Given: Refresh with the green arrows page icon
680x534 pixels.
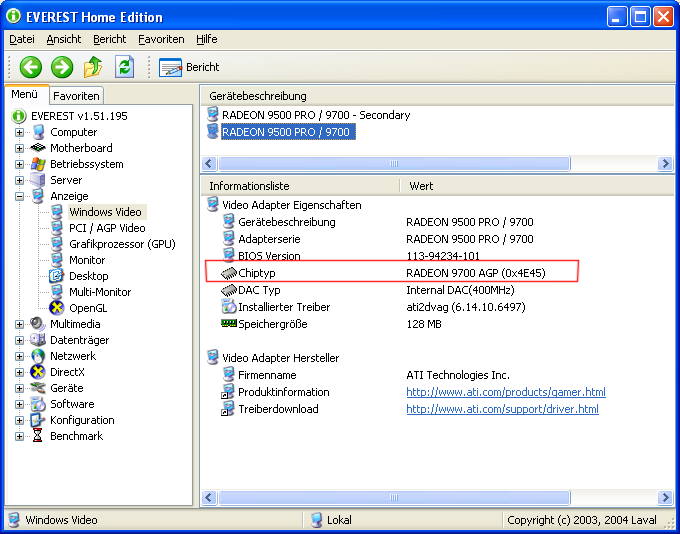Looking at the screenshot, I should tap(124, 67).
